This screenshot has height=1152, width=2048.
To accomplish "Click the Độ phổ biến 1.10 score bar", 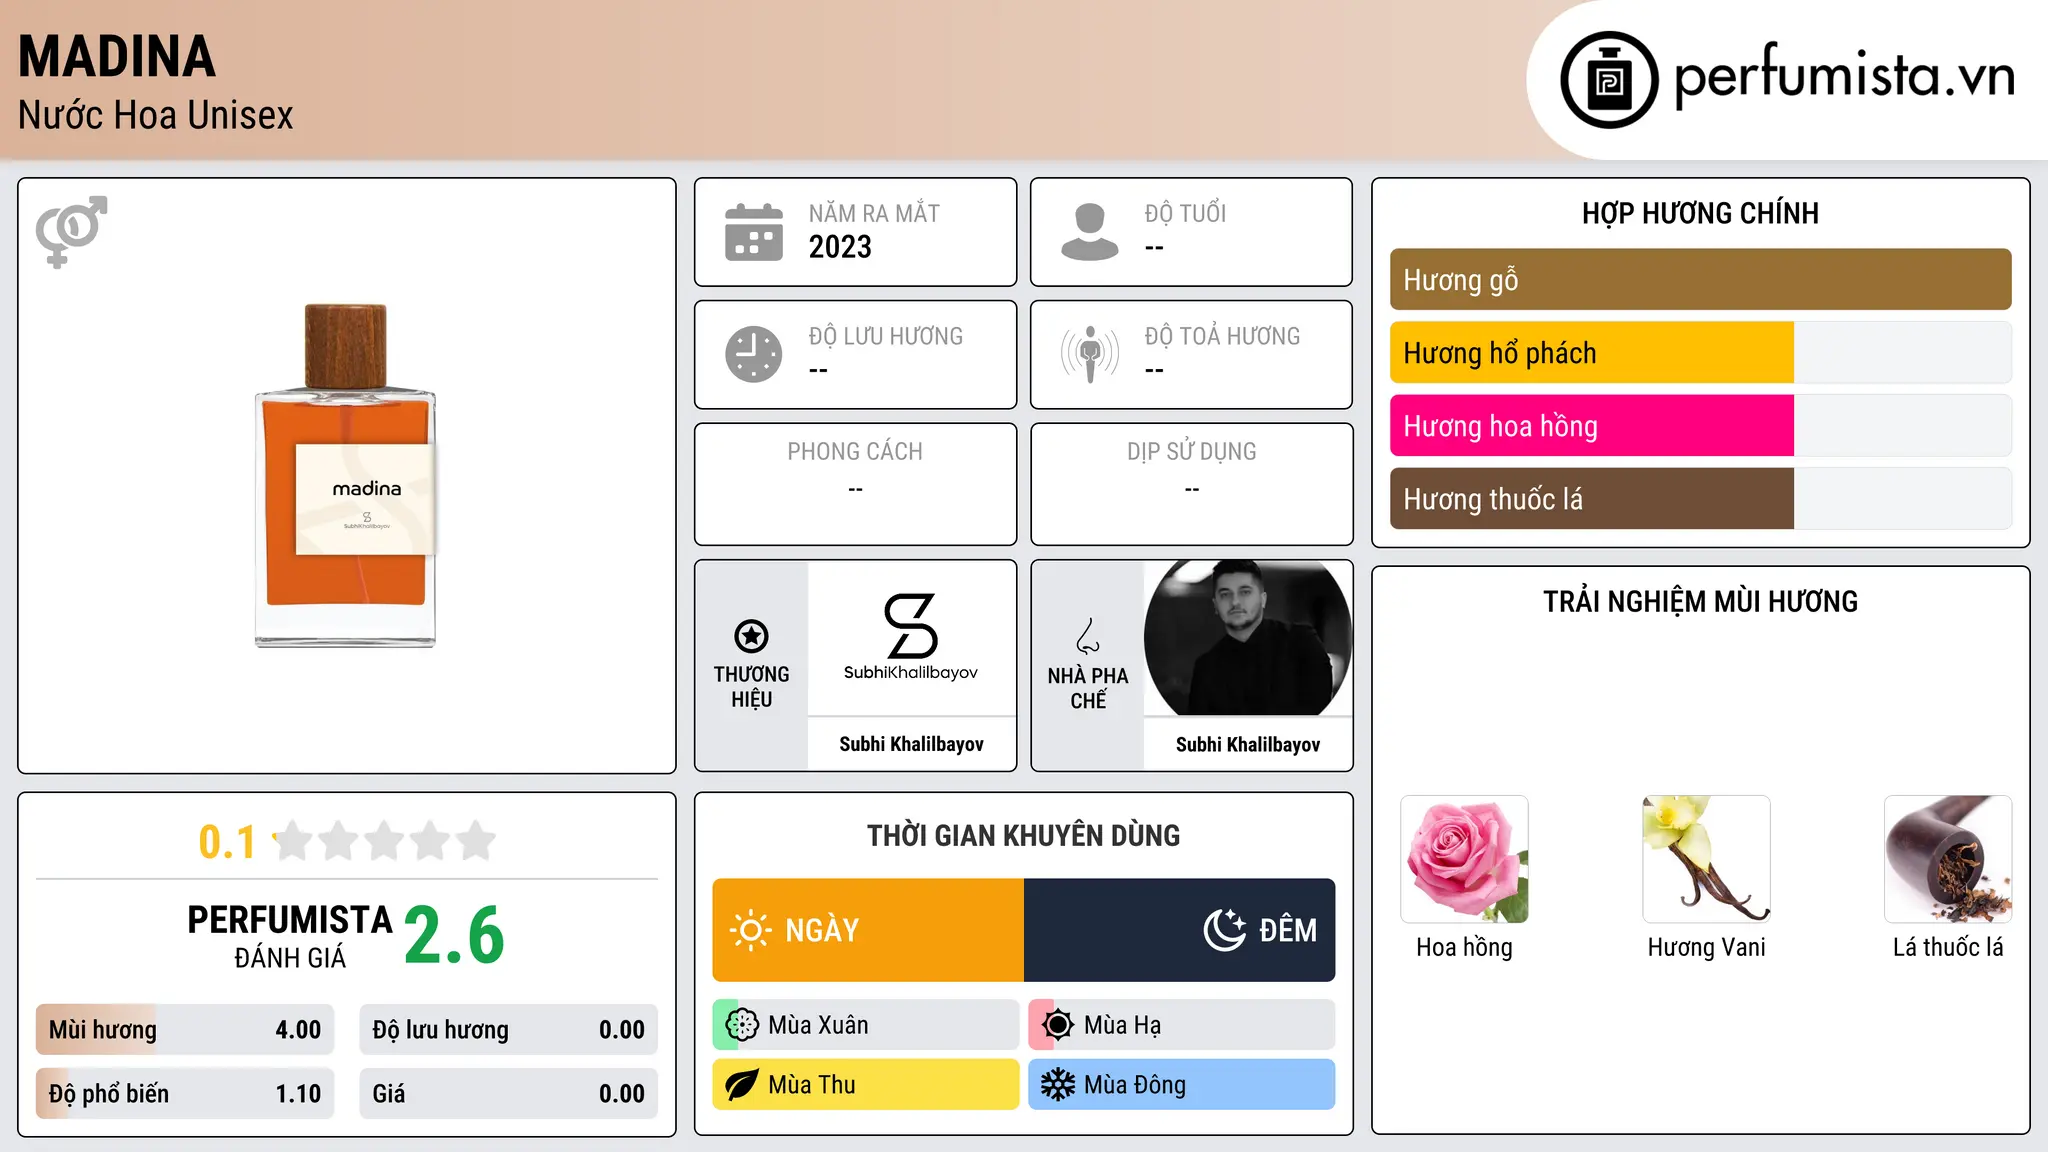I will point(185,1094).
